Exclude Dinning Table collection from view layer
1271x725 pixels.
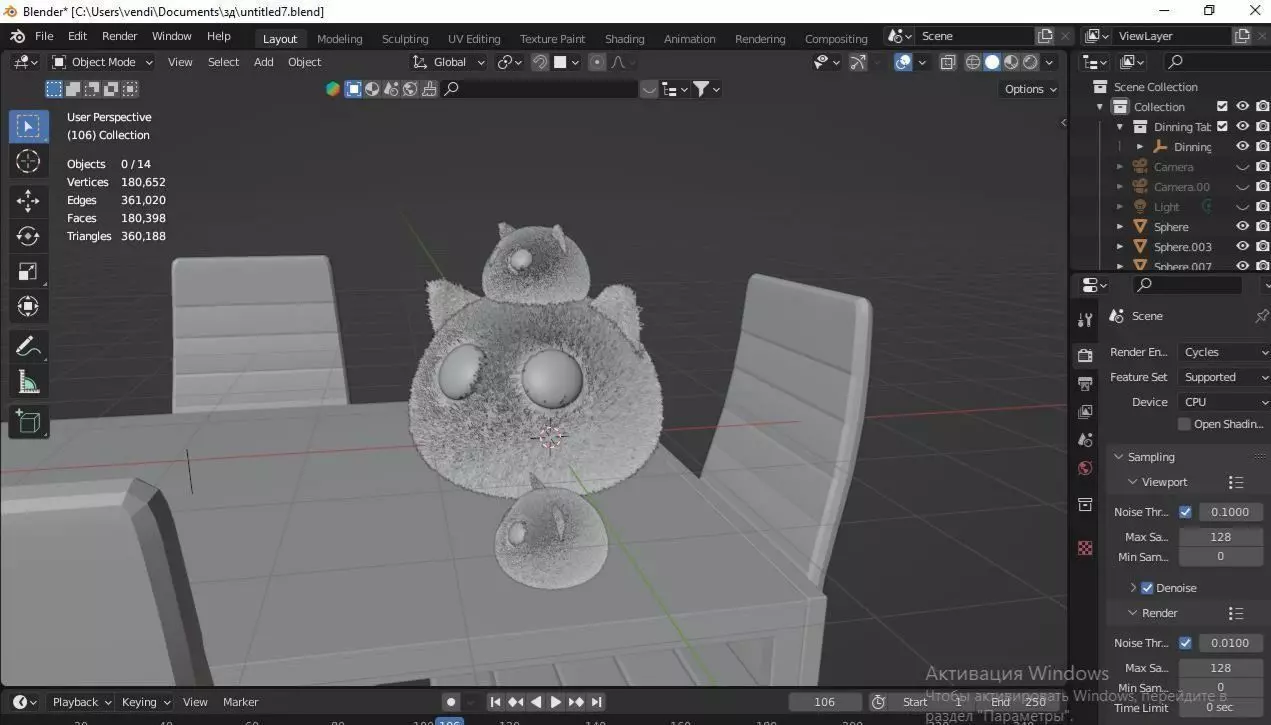(1222, 126)
